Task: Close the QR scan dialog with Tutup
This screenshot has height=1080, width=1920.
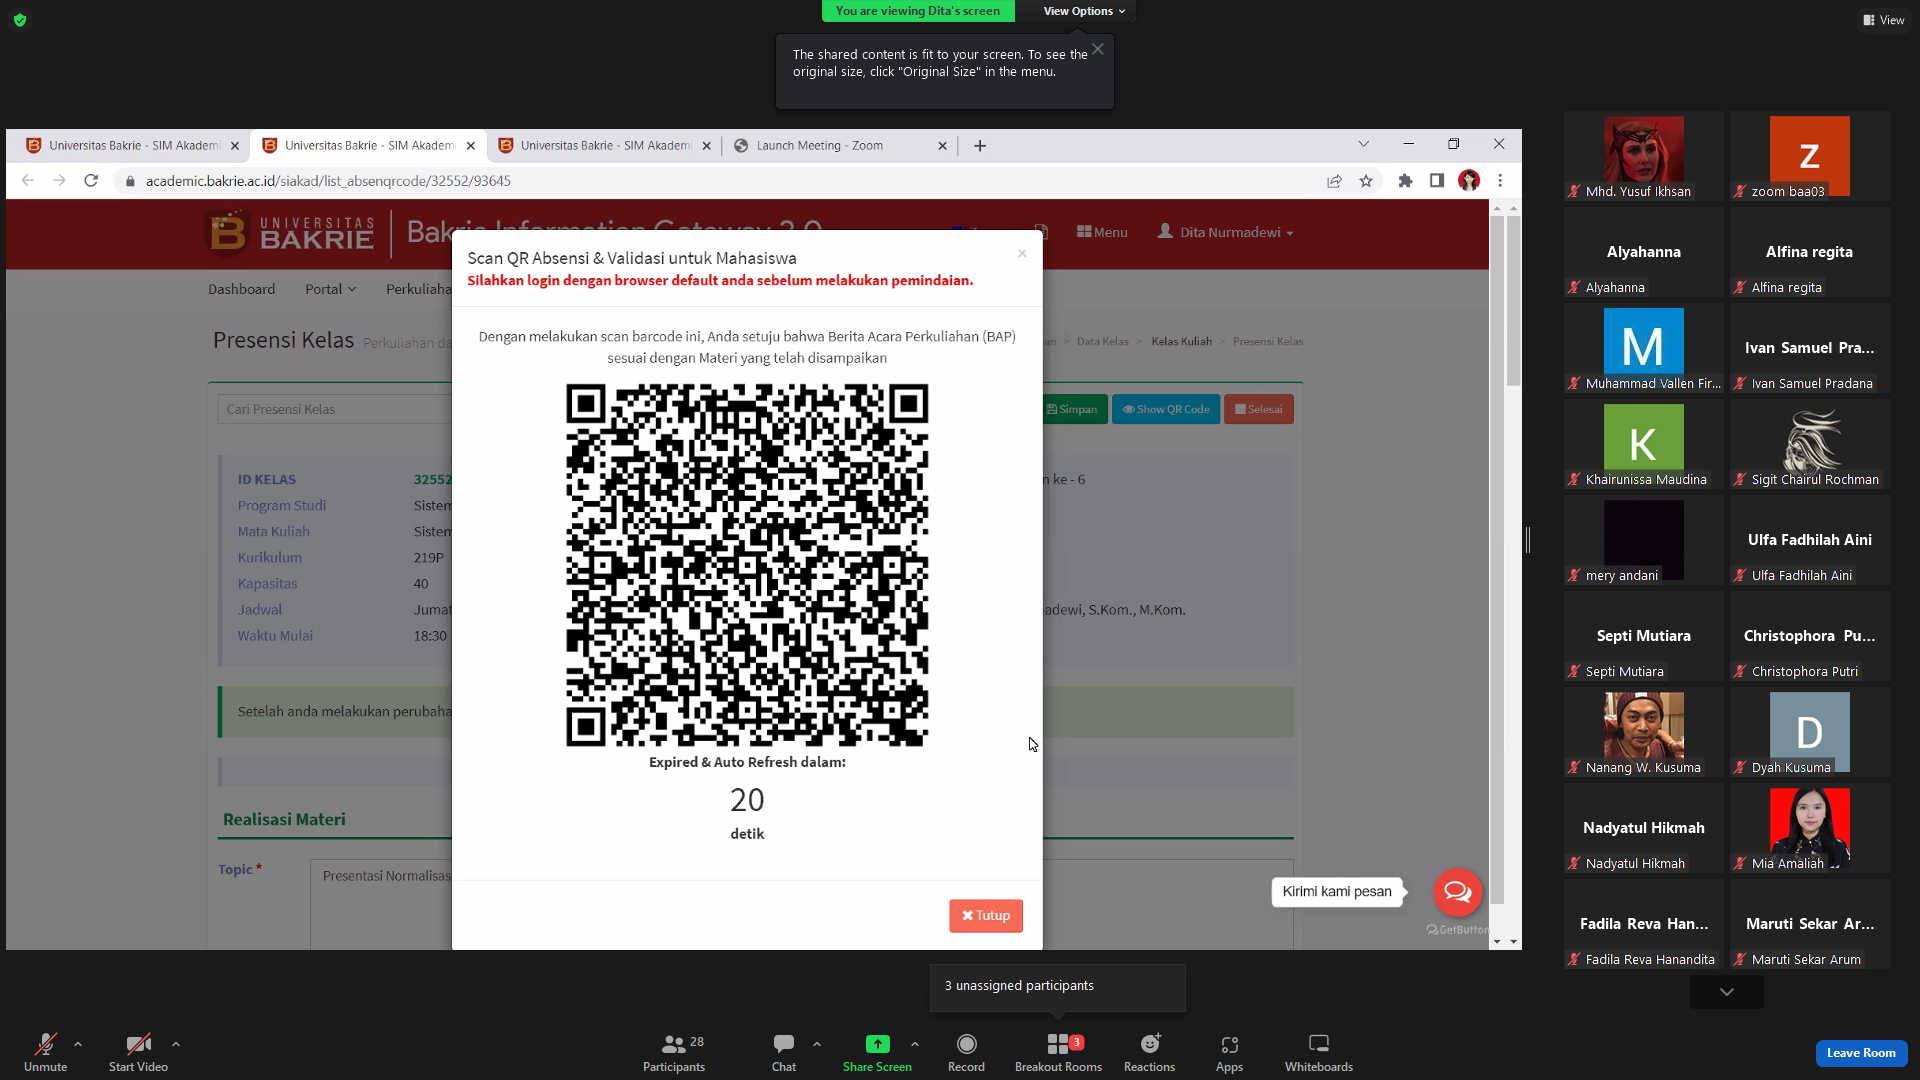Action: [986, 916]
